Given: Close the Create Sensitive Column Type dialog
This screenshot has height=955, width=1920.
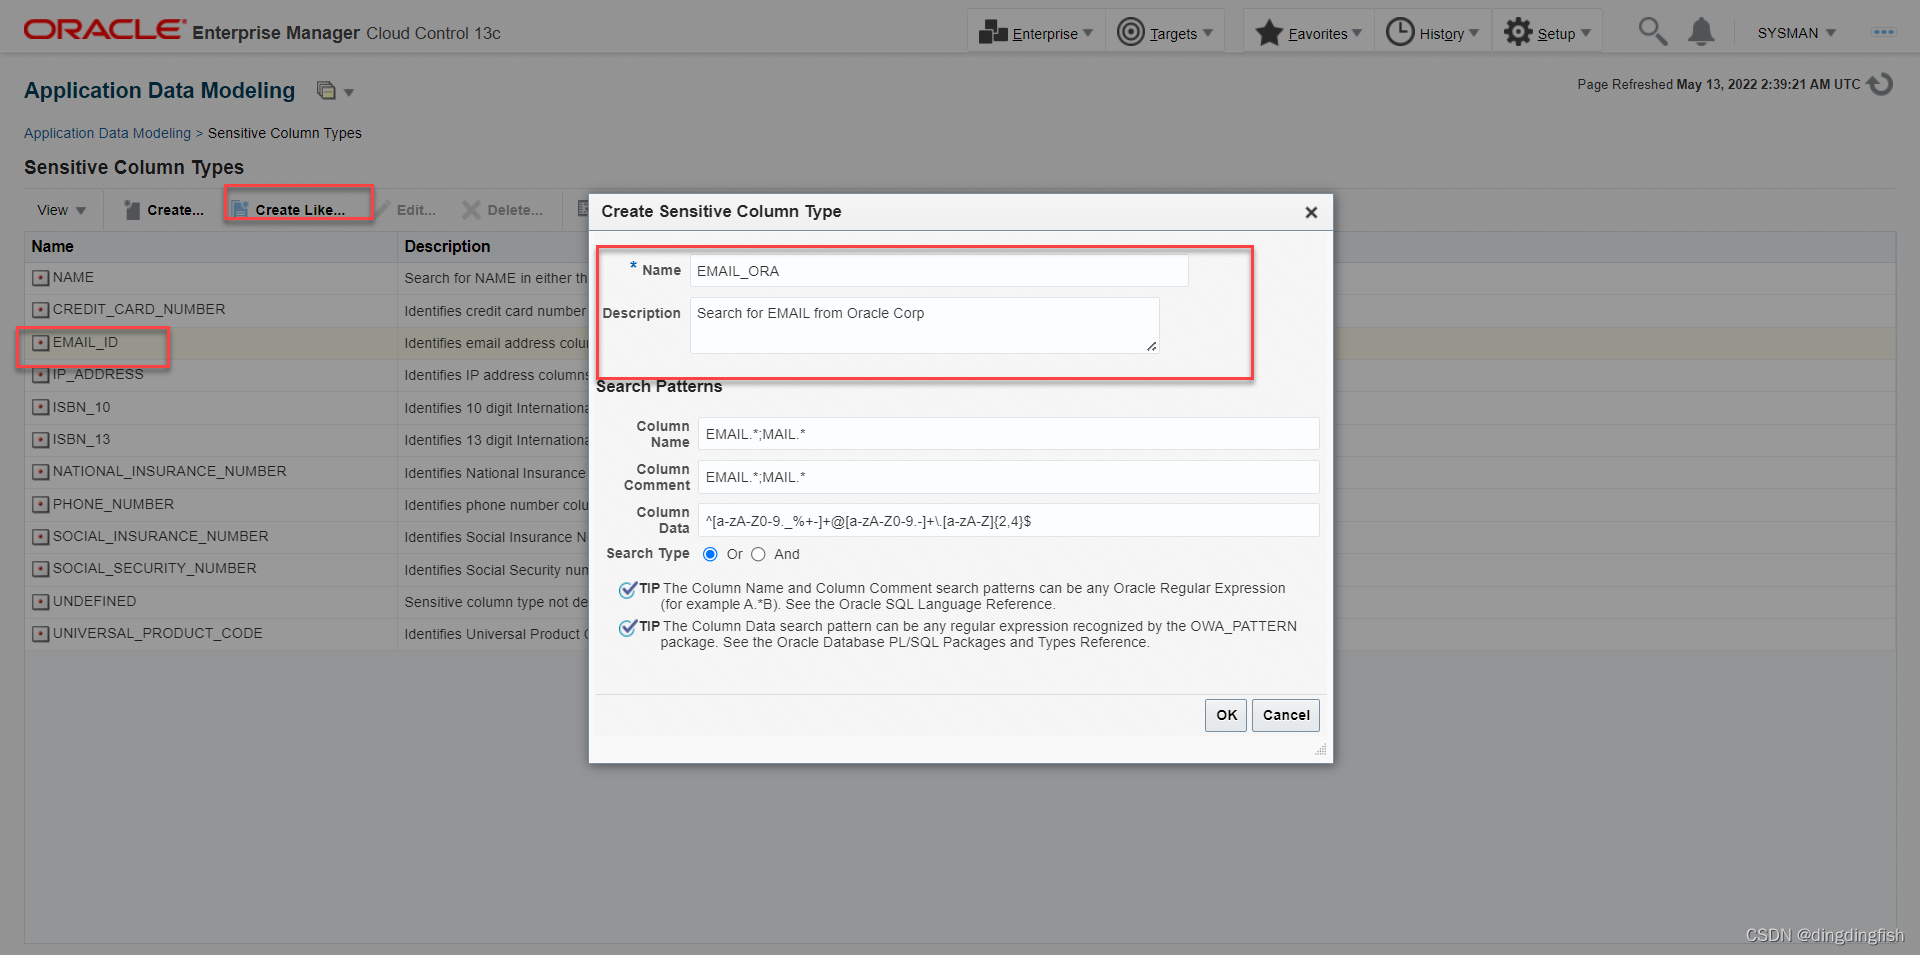Looking at the screenshot, I should tap(1311, 212).
